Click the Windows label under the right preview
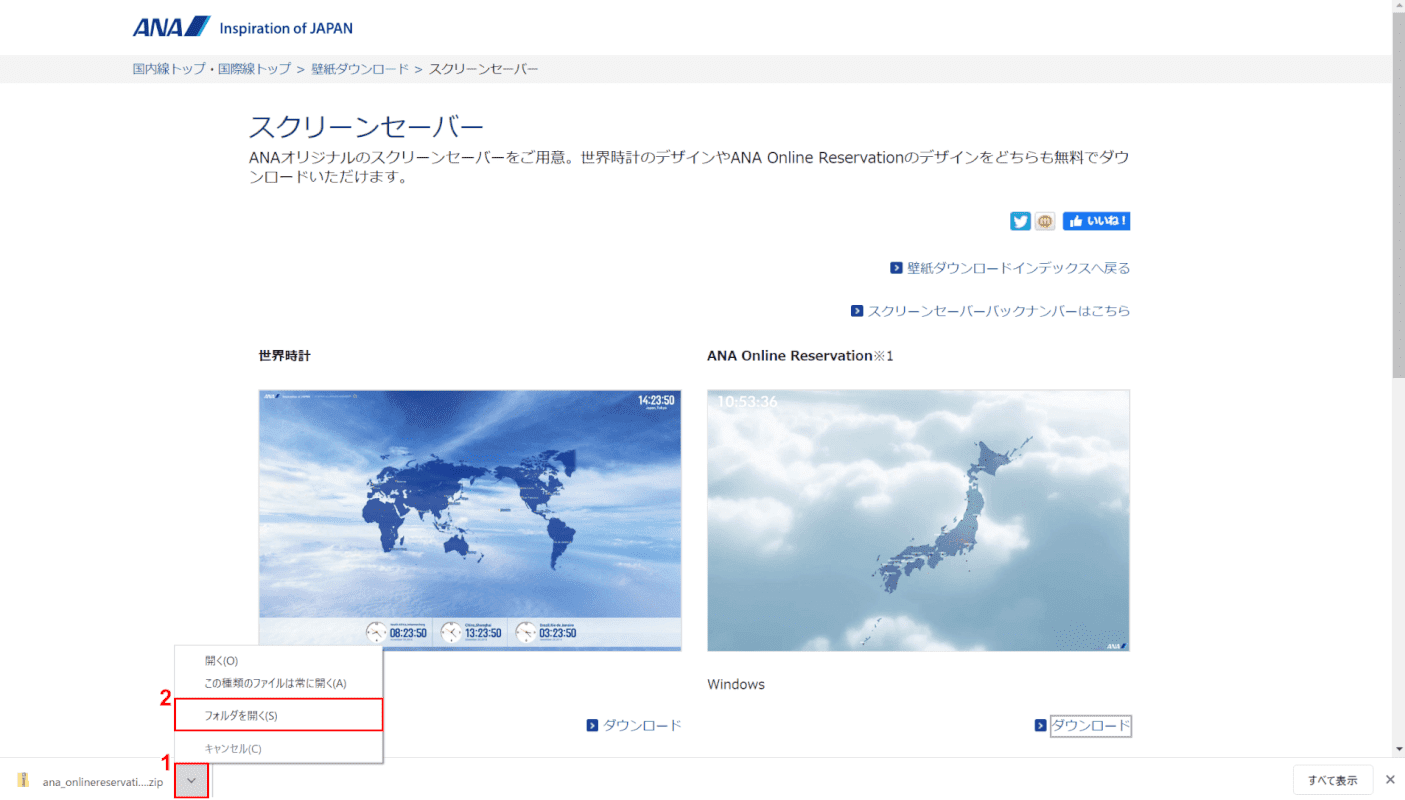The height and width of the screenshot is (800, 1405). point(736,684)
